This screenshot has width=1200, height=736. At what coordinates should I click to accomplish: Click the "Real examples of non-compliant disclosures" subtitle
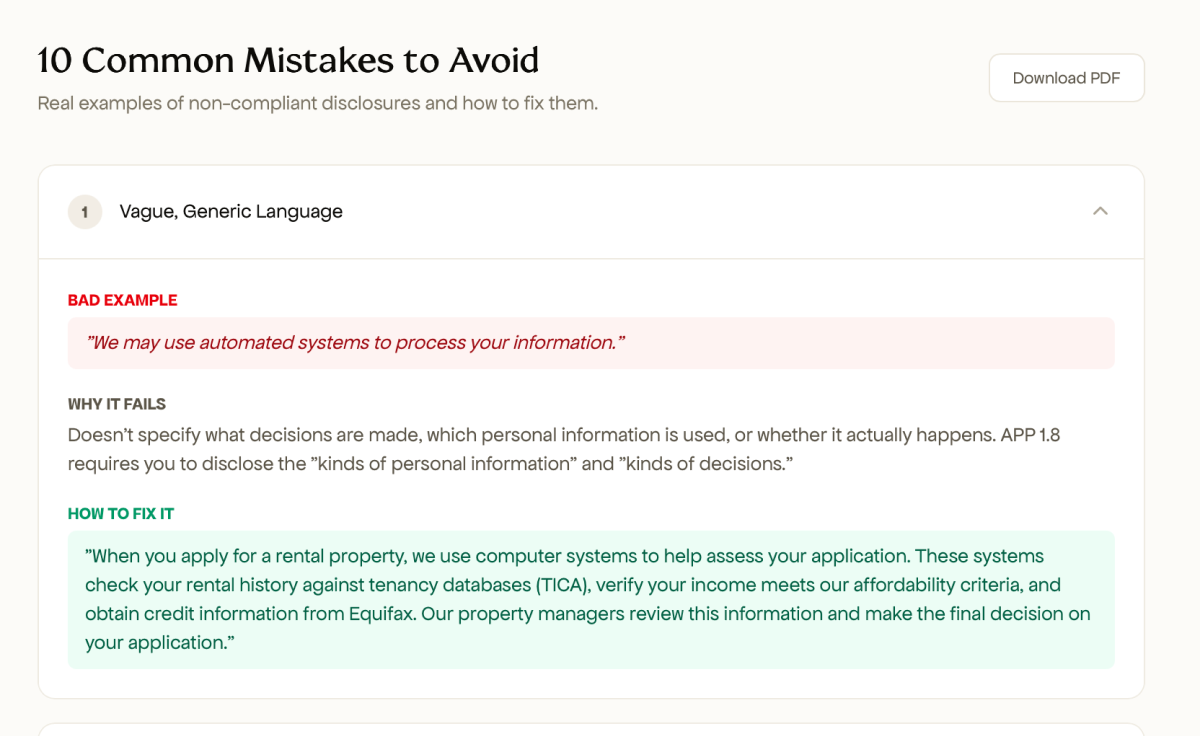(317, 103)
